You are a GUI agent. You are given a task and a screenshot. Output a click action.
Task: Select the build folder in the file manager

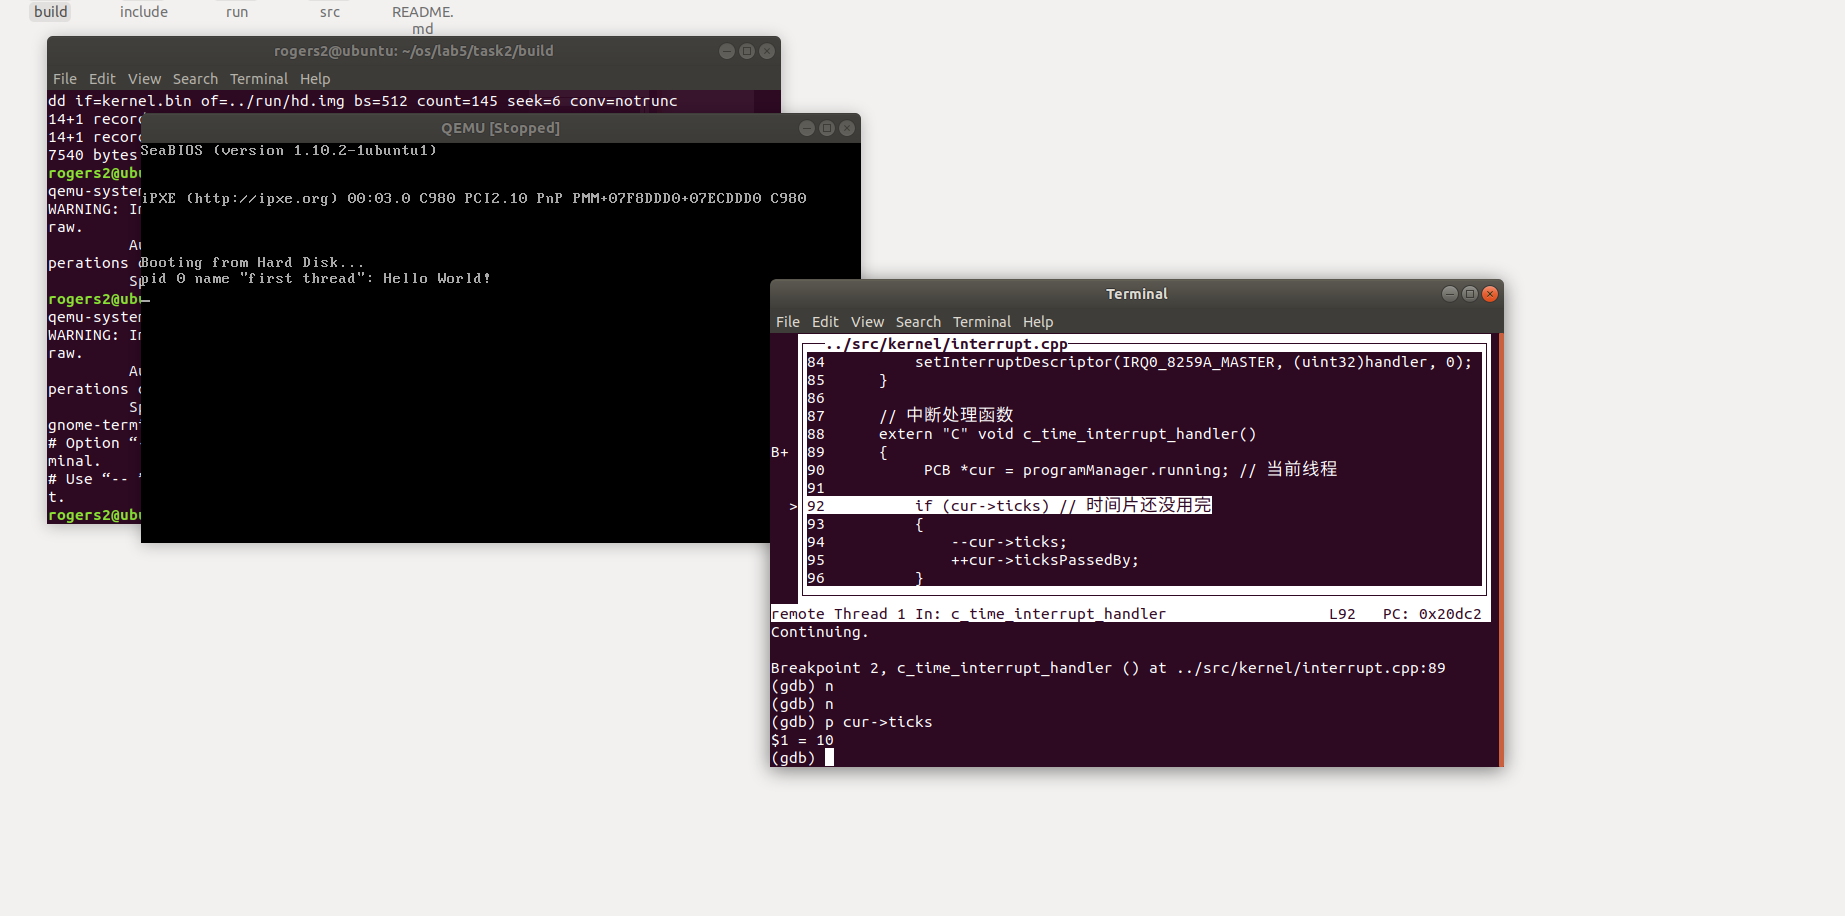point(51,12)
